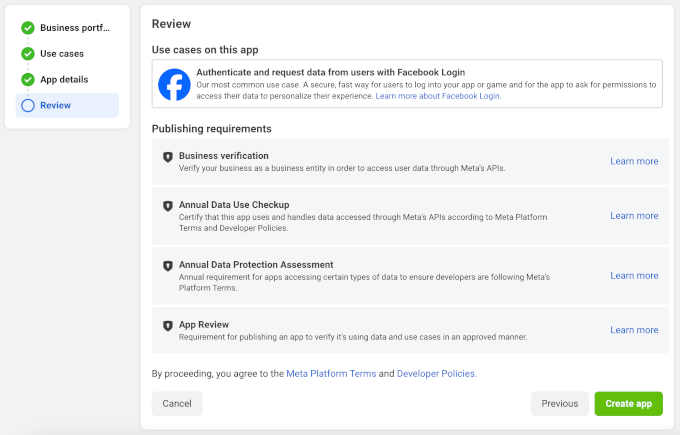Click the Annual Data Protection Assessment shield icon
The image size is (680, 435).
click(168, 265)
